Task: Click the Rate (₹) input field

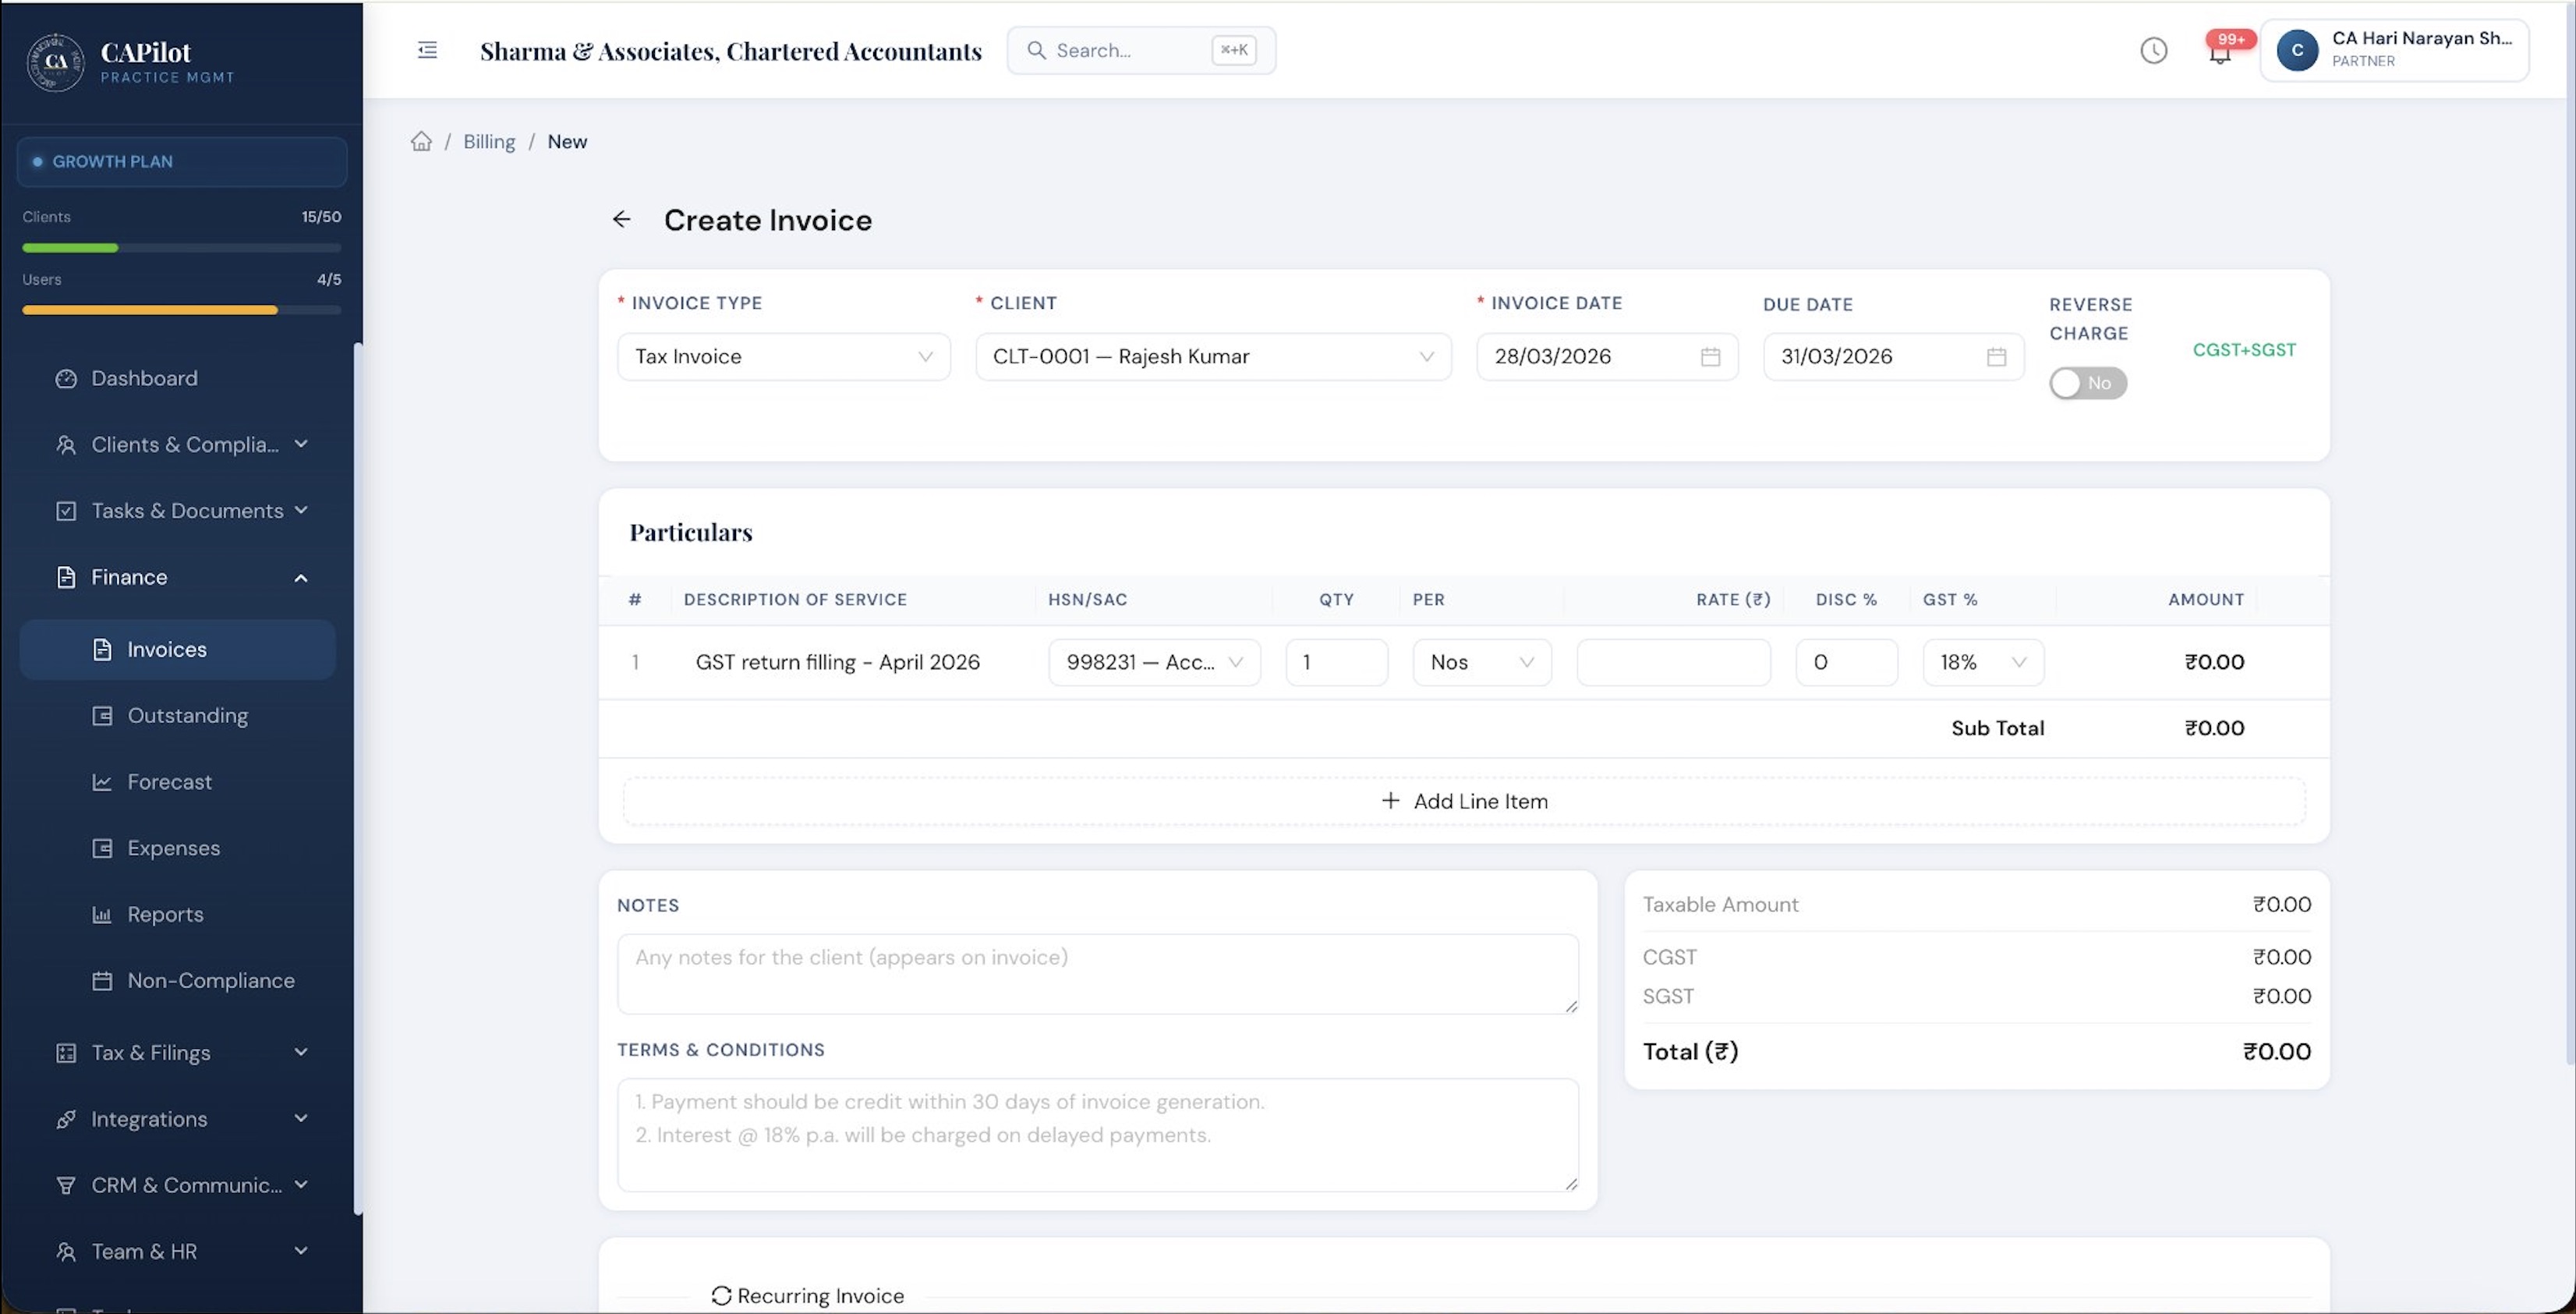Action: coord(1673,662)
